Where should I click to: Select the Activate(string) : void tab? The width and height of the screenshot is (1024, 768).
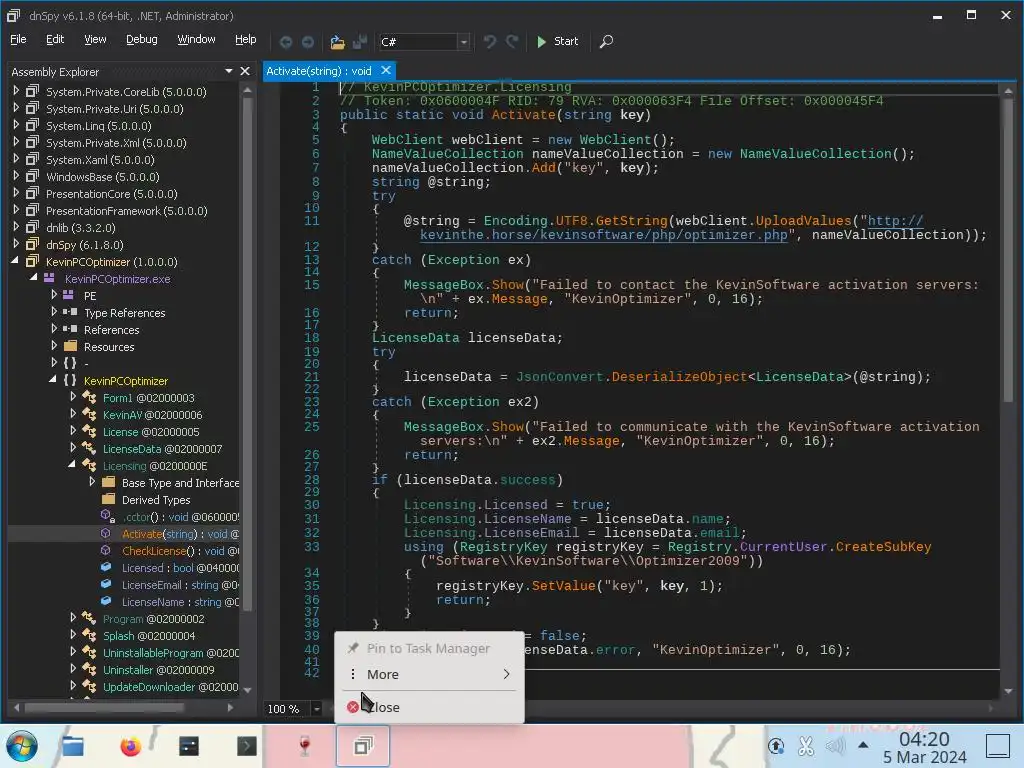(319, 71)
